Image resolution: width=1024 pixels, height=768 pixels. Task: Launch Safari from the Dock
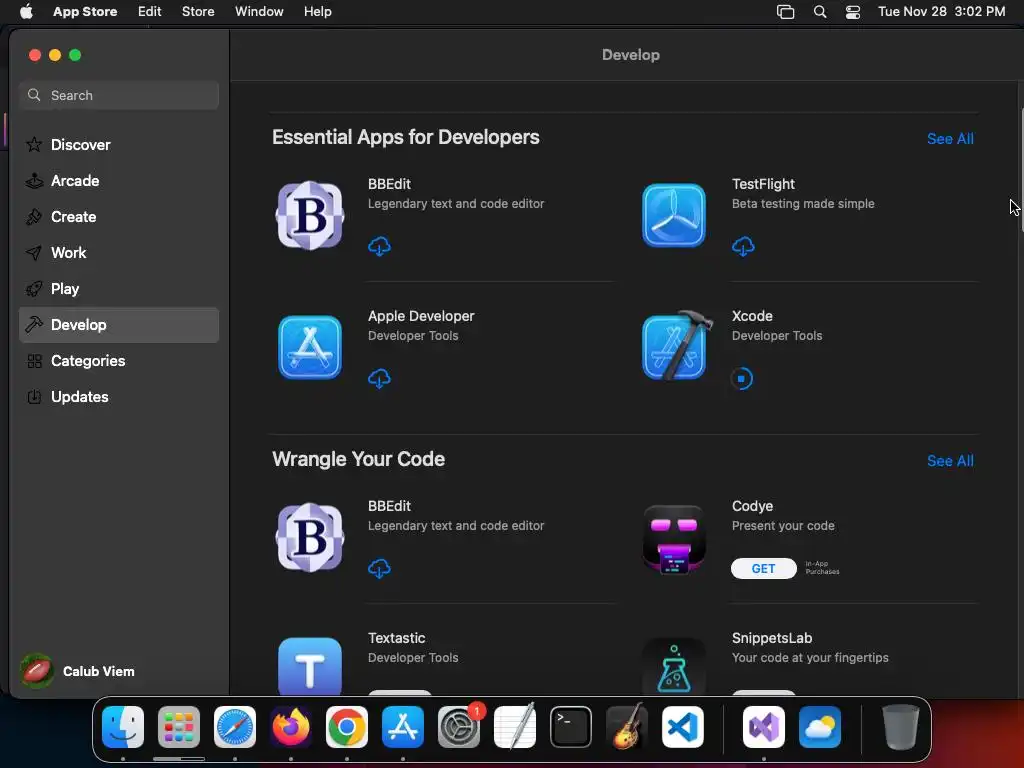click(234, 727)
